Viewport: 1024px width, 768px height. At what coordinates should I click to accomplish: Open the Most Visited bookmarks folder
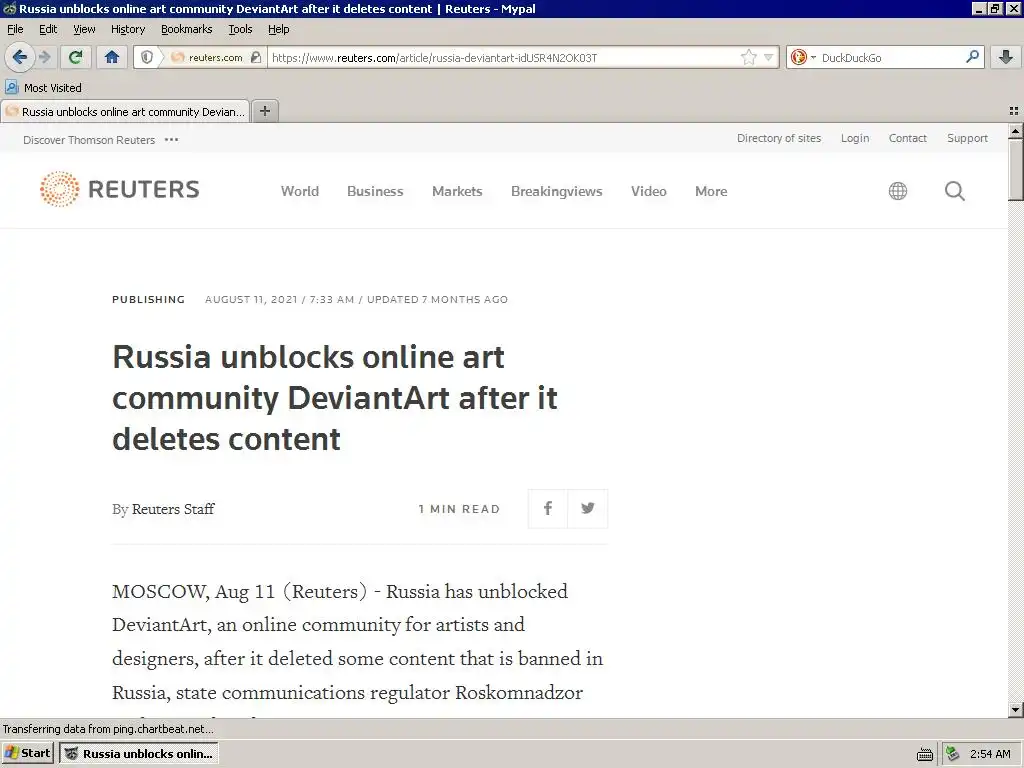pos(43,88)
